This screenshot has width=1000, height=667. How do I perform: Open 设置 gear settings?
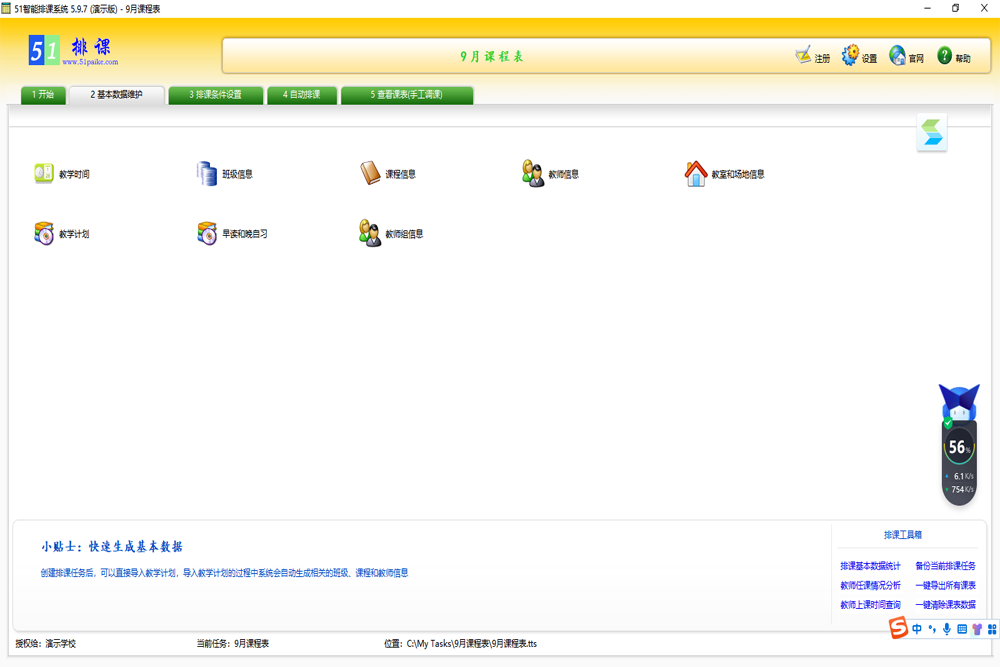point(850,56)
